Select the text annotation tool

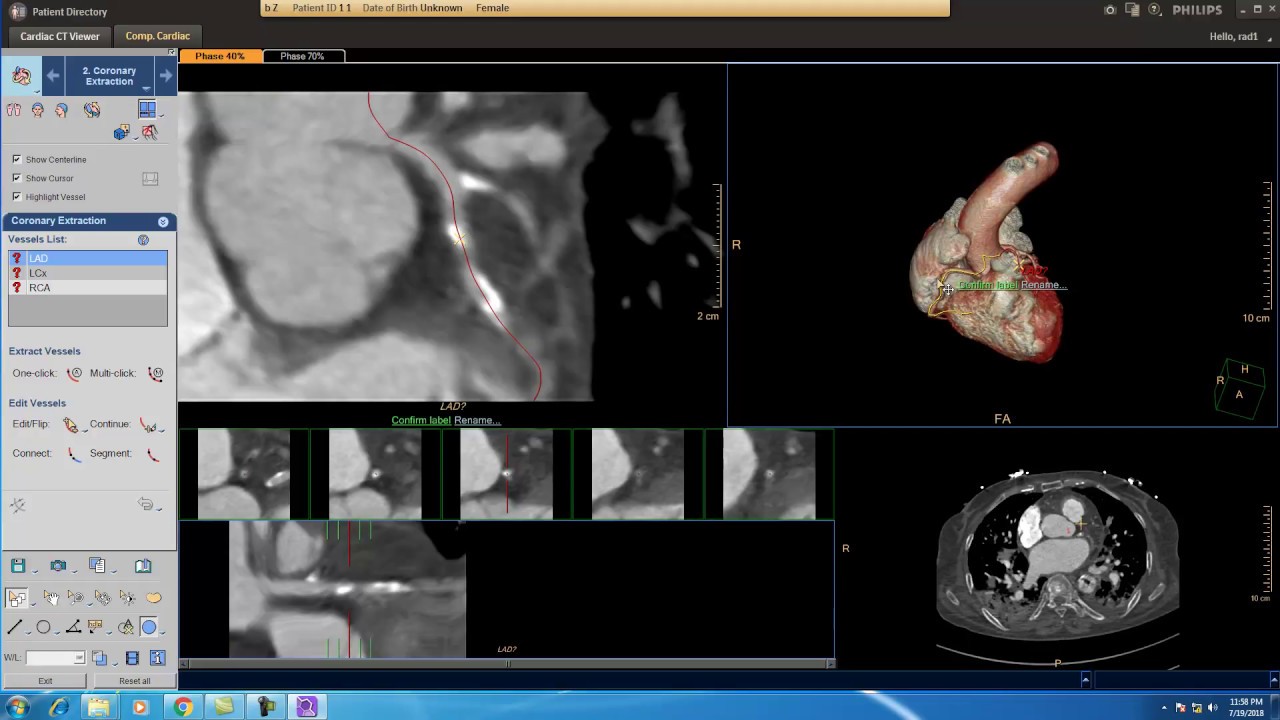(x=95, y=628)
